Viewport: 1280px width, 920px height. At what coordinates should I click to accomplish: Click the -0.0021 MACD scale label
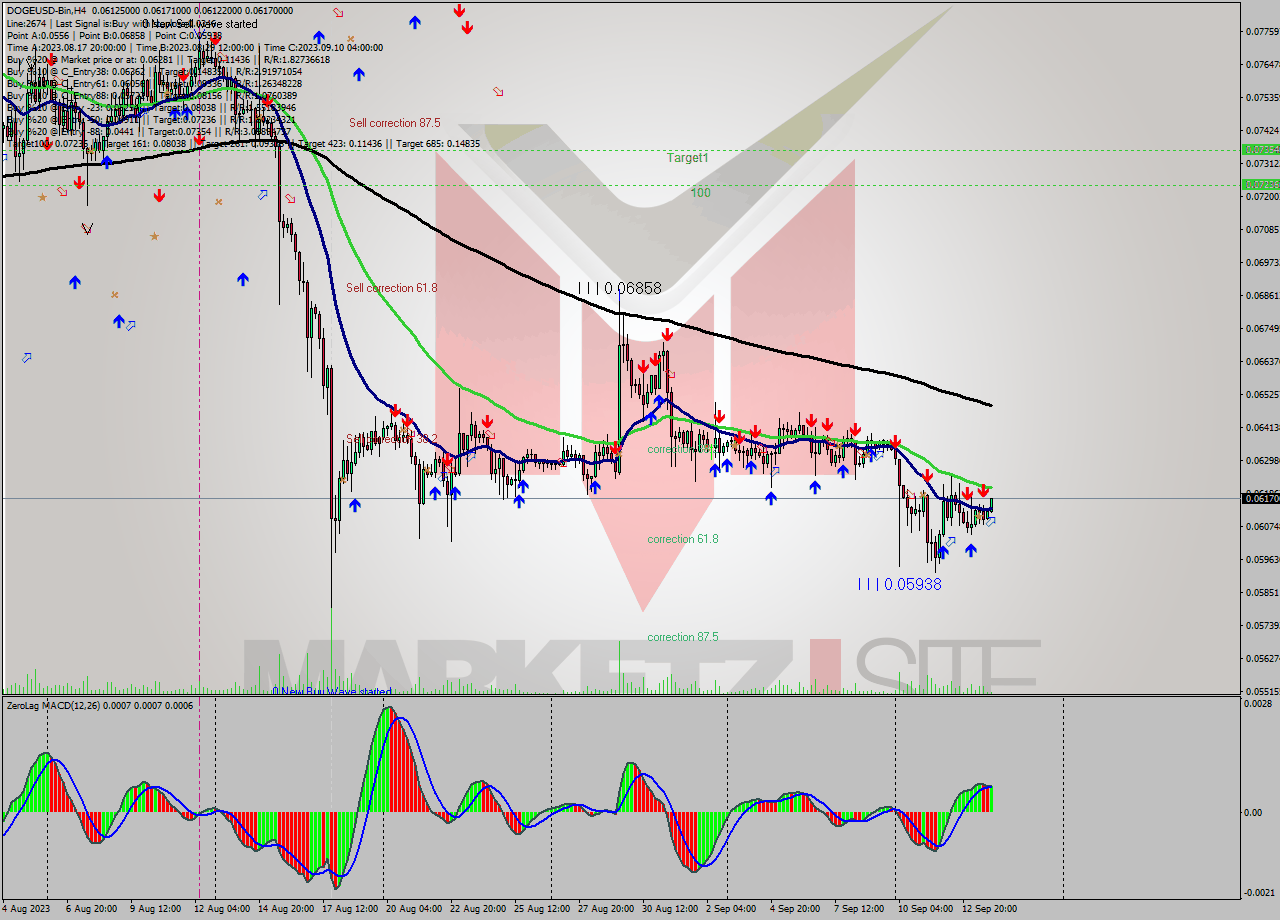pos(1259,892)
